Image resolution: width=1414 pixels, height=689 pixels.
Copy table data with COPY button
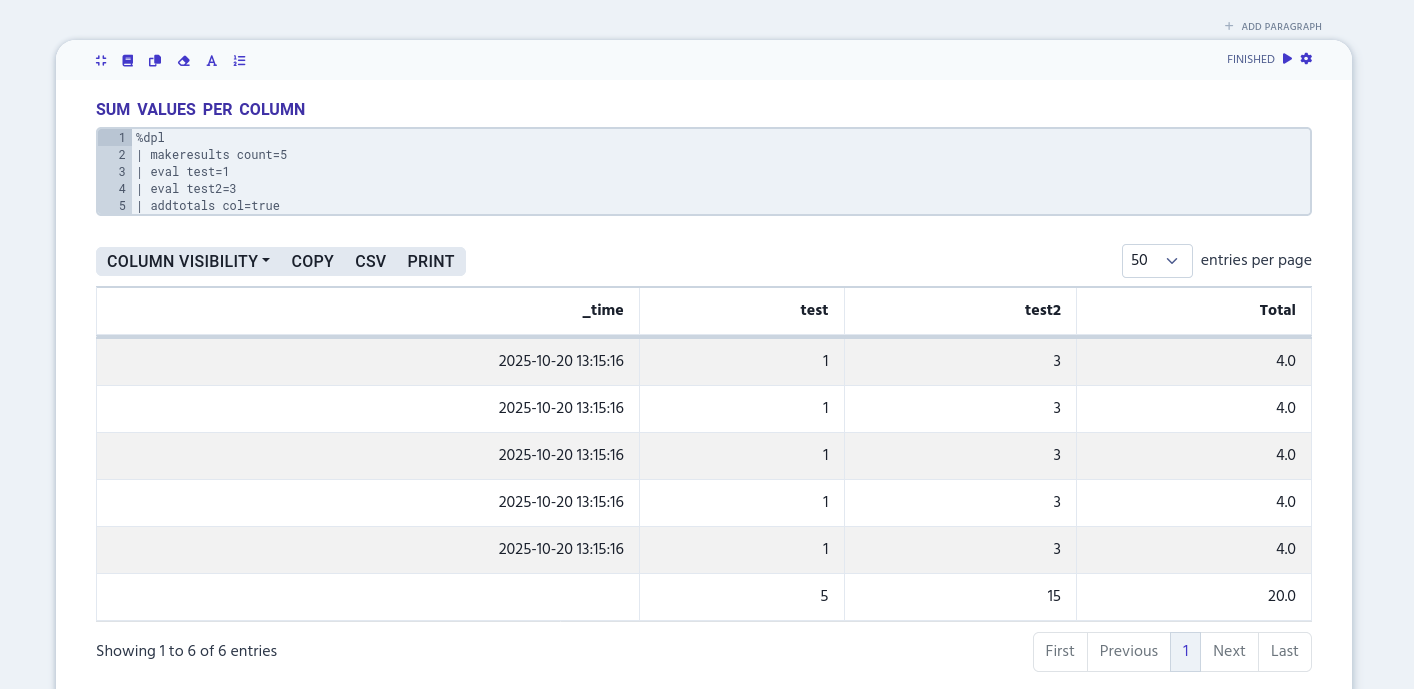[x=312, y=261]
